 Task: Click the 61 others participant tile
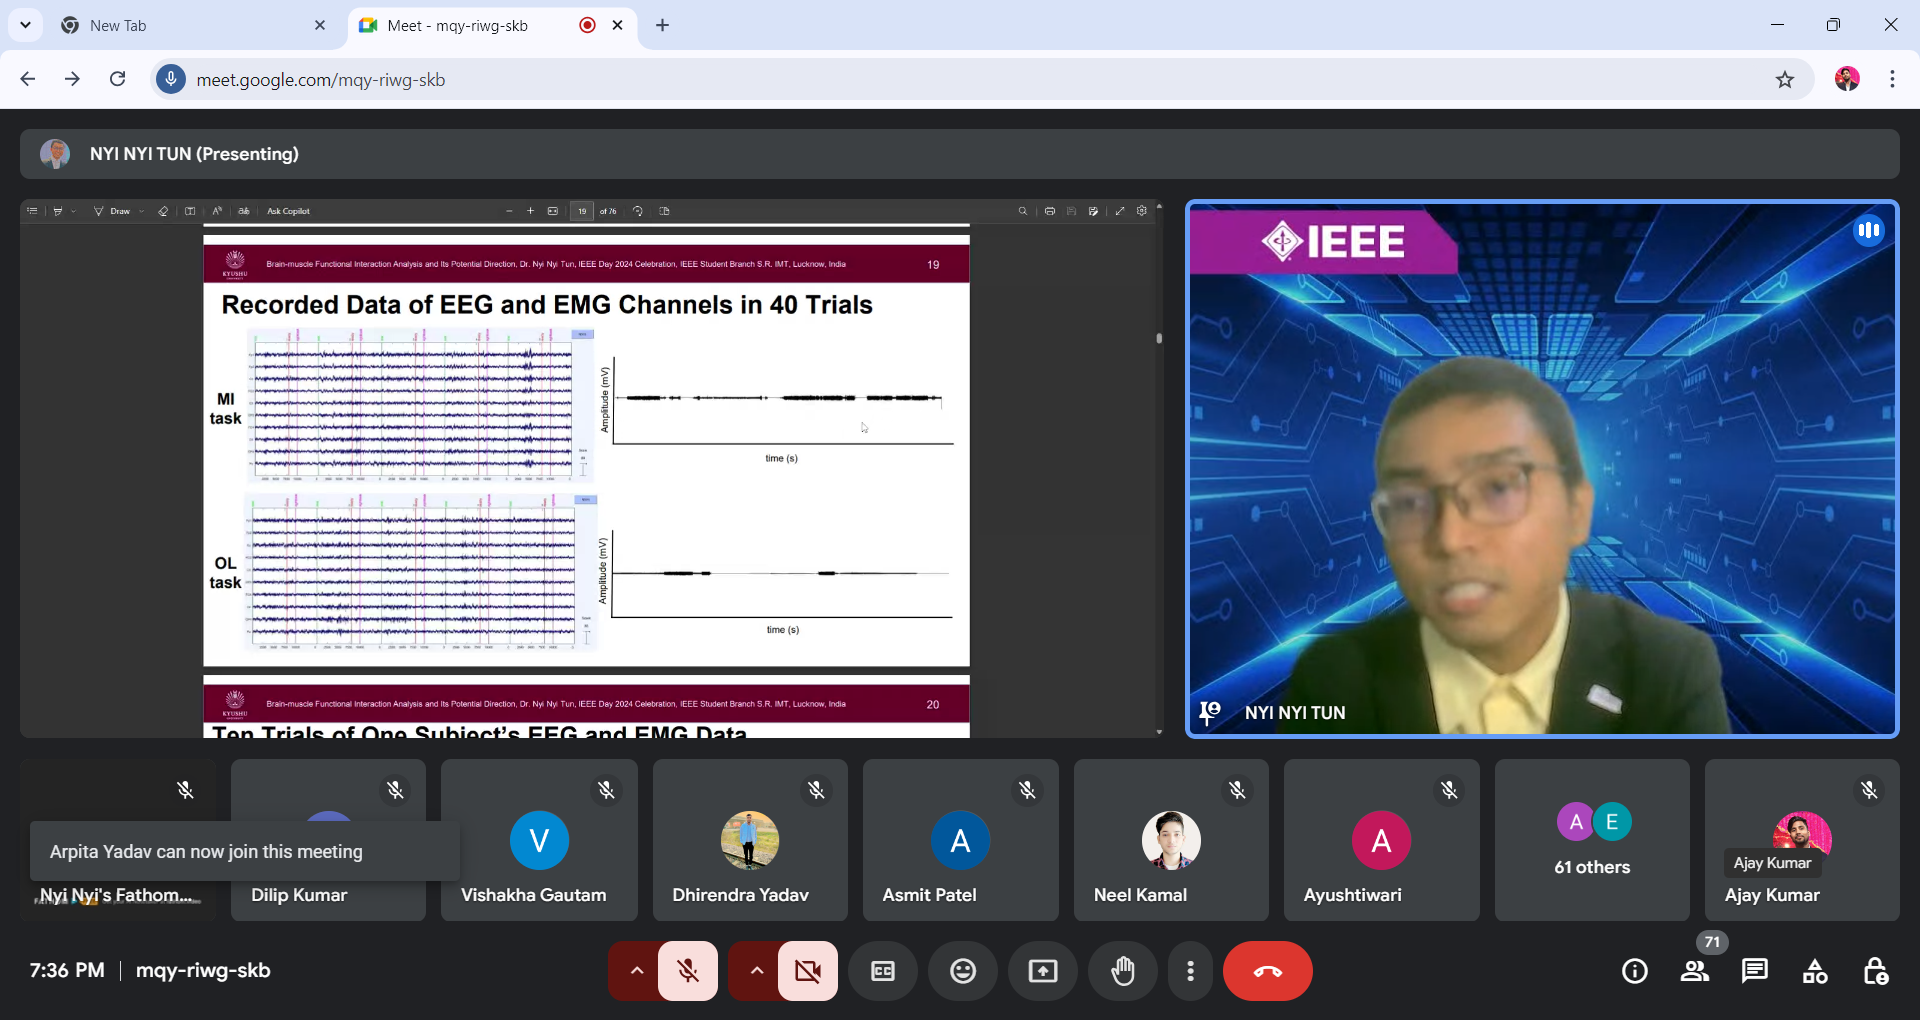pos(1592,840)
